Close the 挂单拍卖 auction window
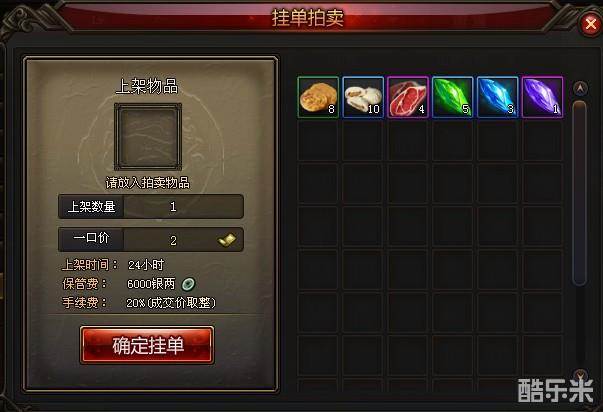This screenshot has width=603, height=412. [x=591, y=24]
